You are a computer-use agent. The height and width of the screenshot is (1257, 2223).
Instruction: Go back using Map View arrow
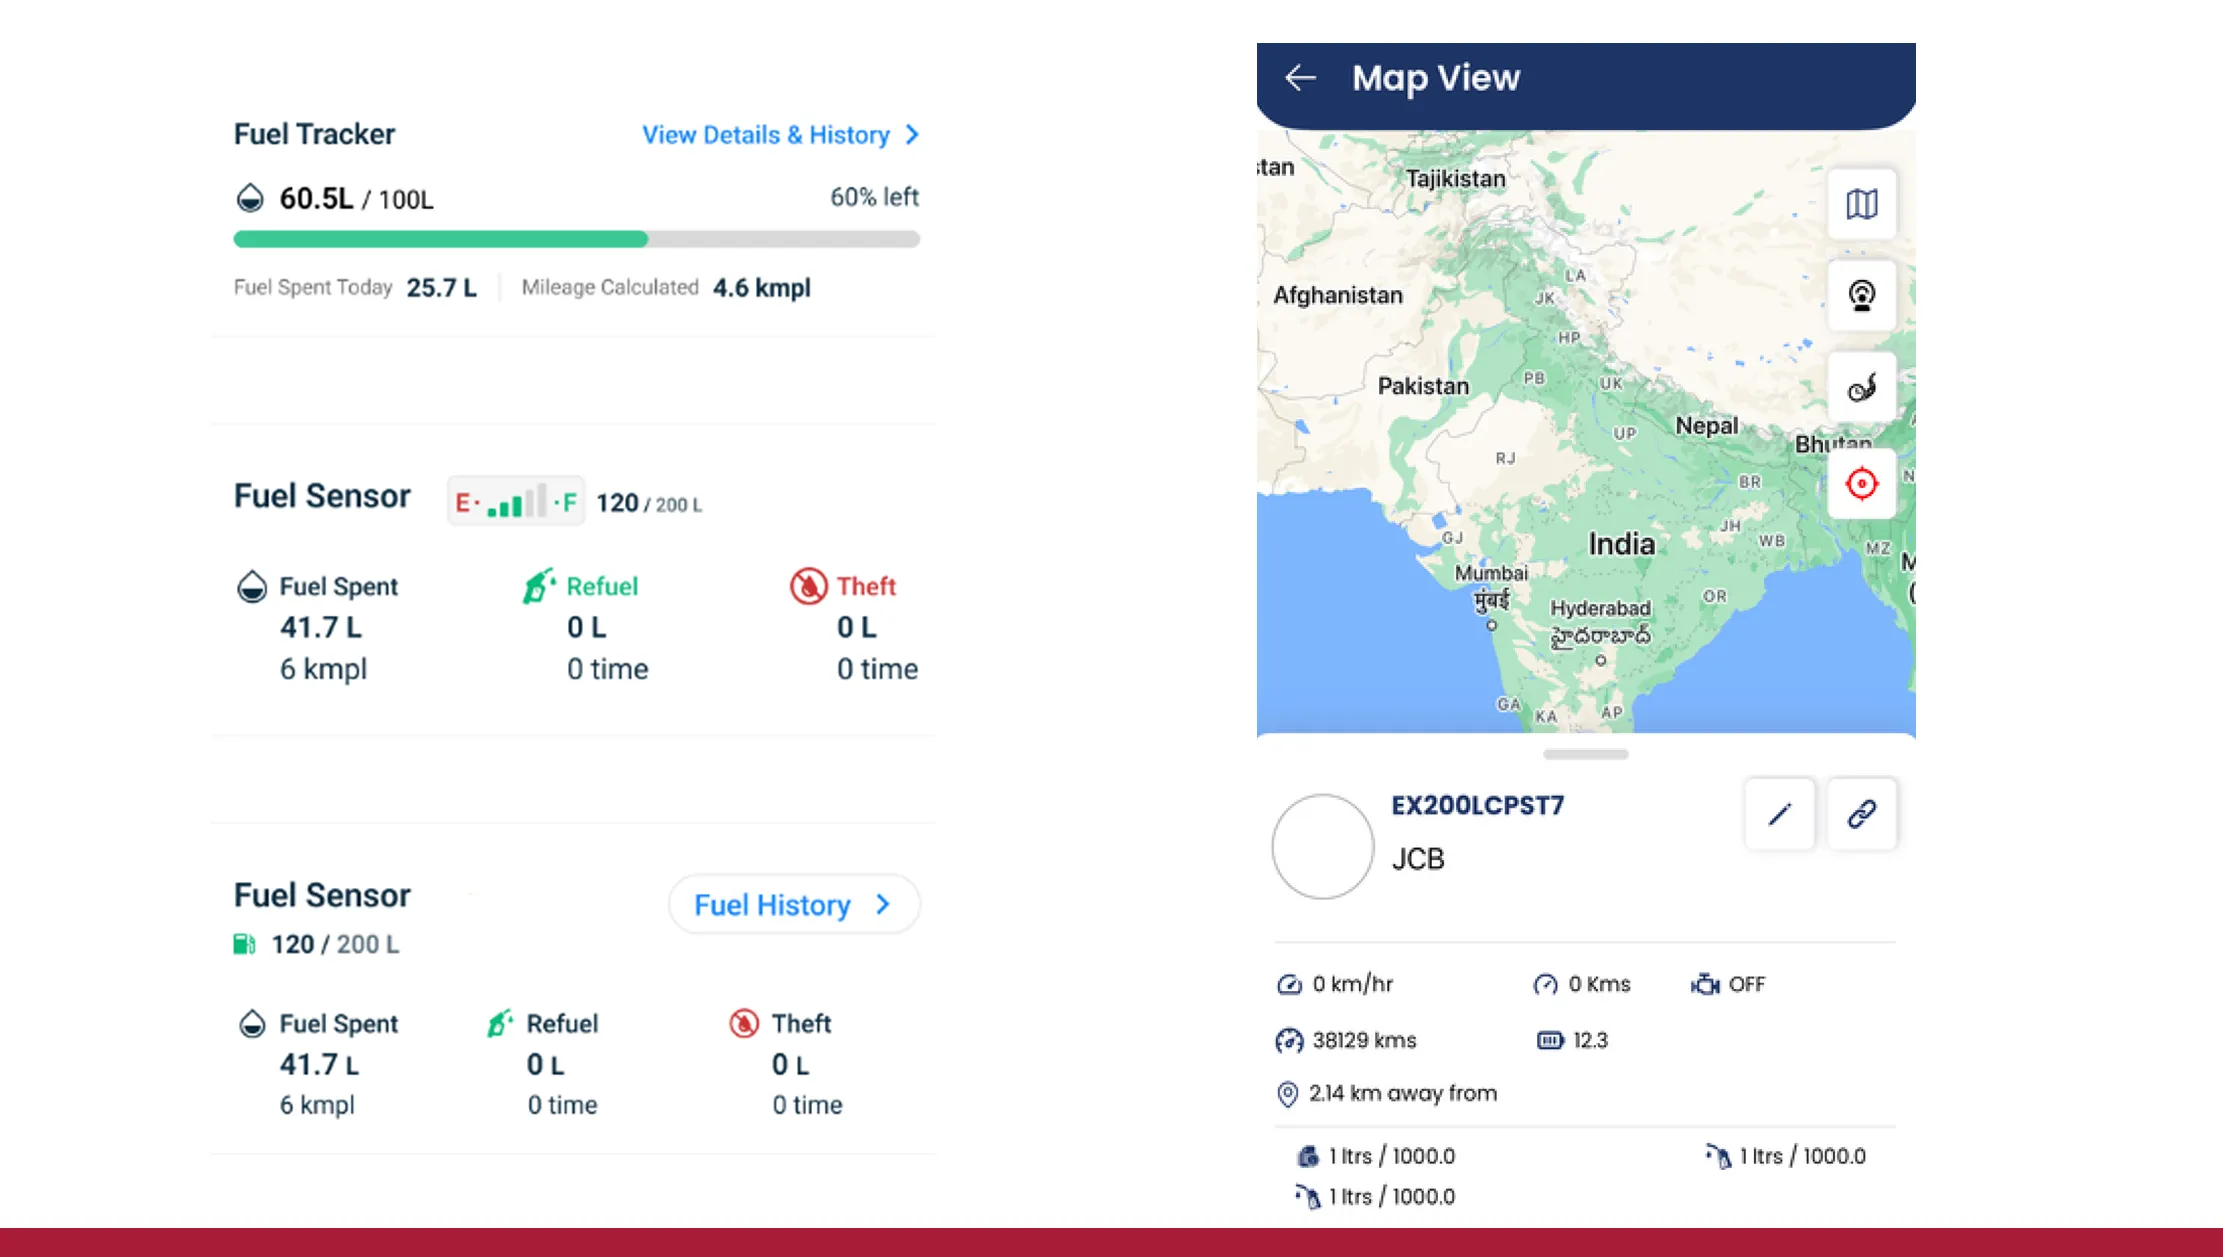(1300, 78)
